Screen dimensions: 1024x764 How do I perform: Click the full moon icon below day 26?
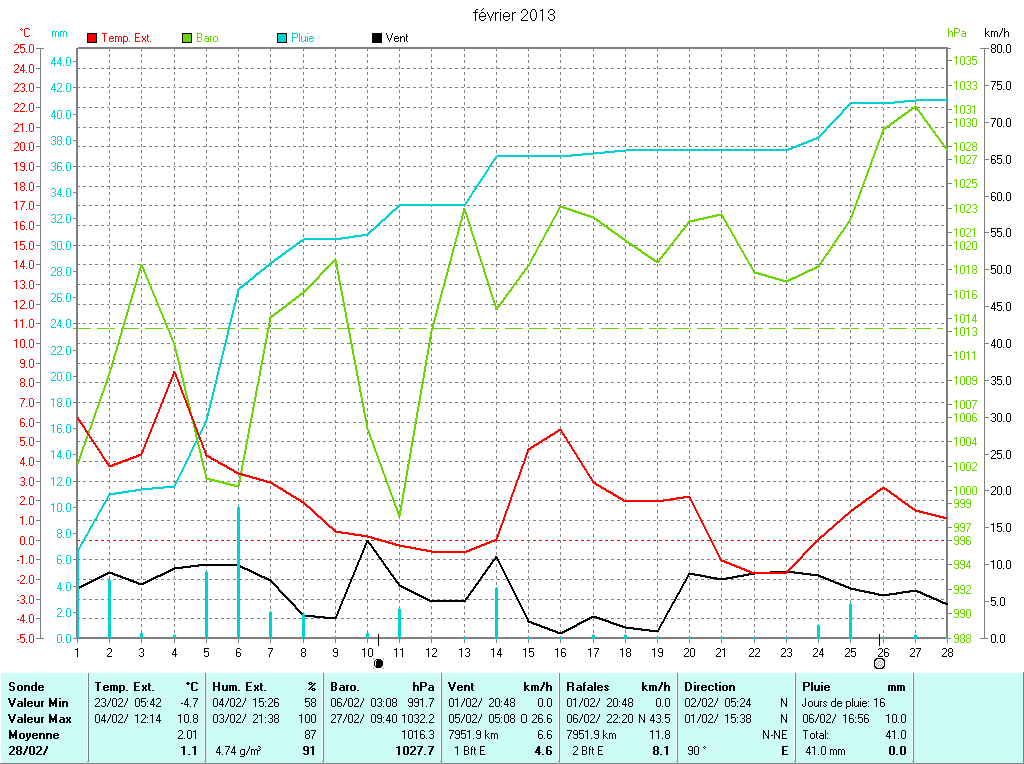point(879,663)
